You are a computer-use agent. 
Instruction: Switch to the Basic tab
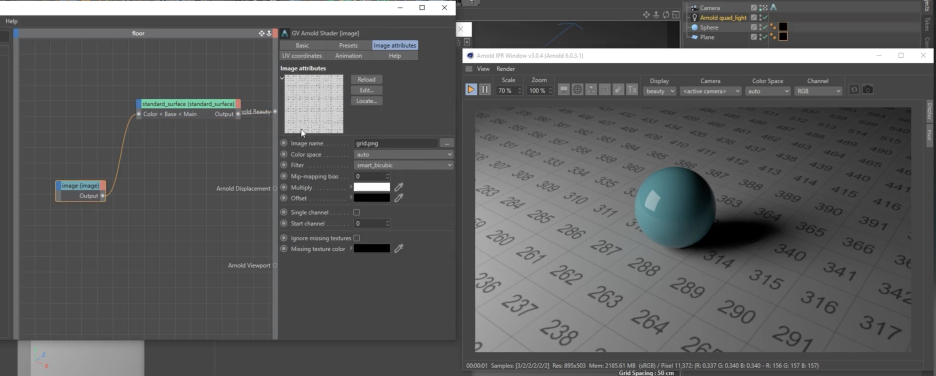click(302, 45)
